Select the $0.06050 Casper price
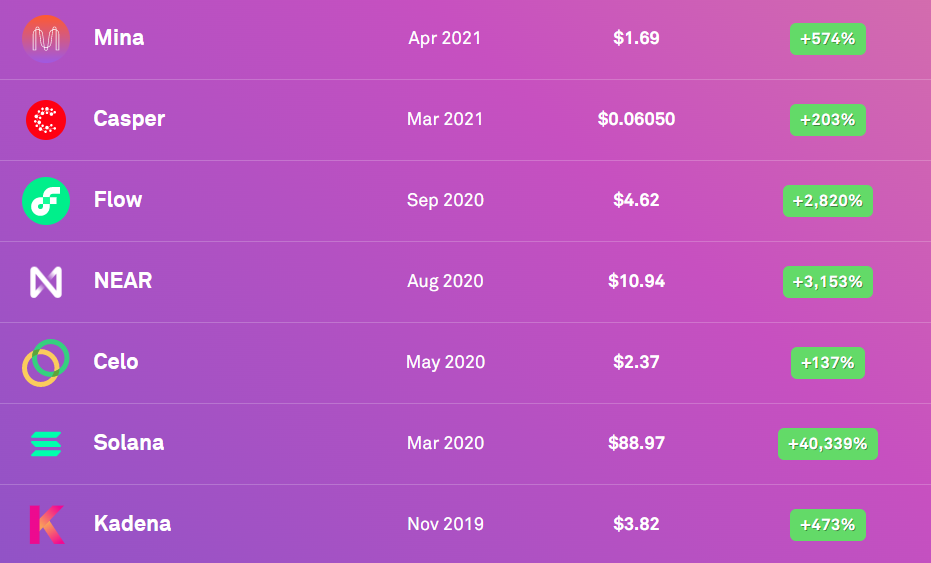 pyautogui.click(x=636, y=119)
